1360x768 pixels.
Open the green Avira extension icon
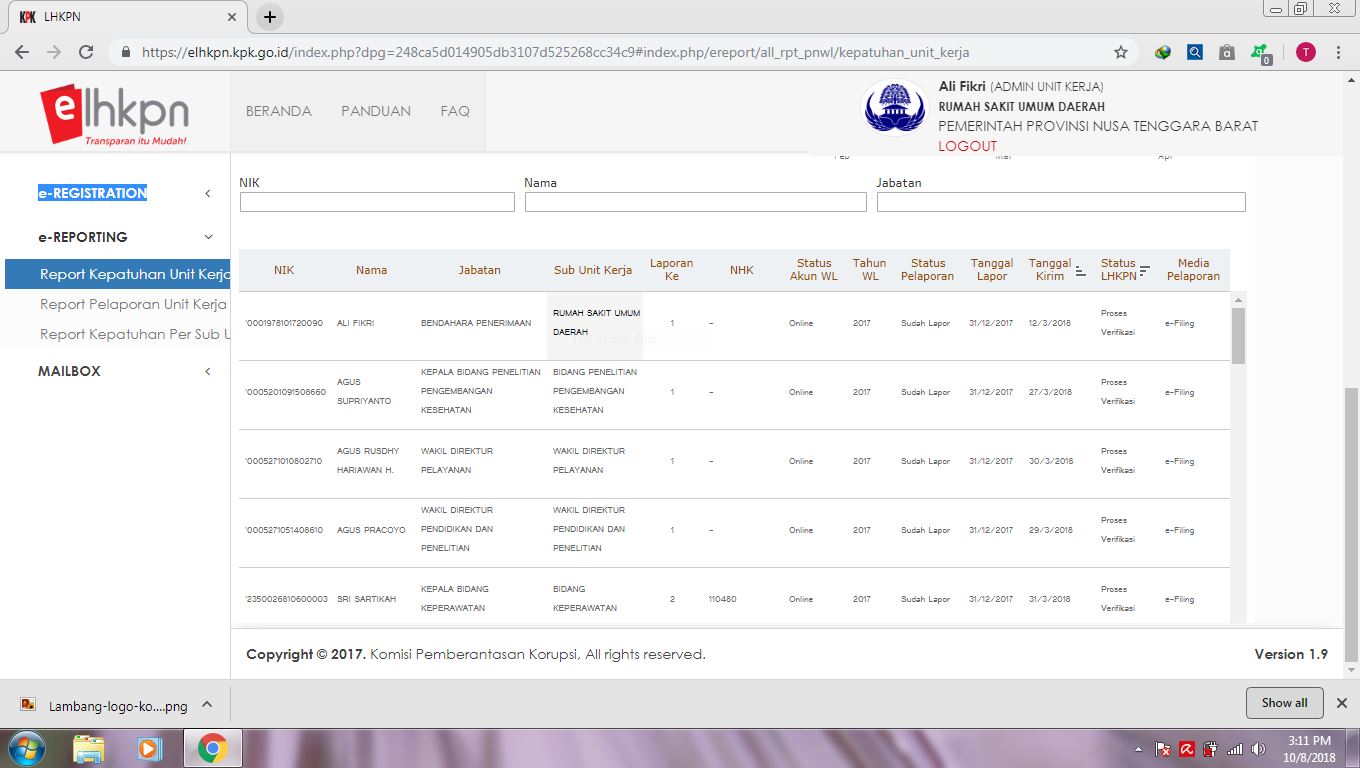pos(1259,52)
